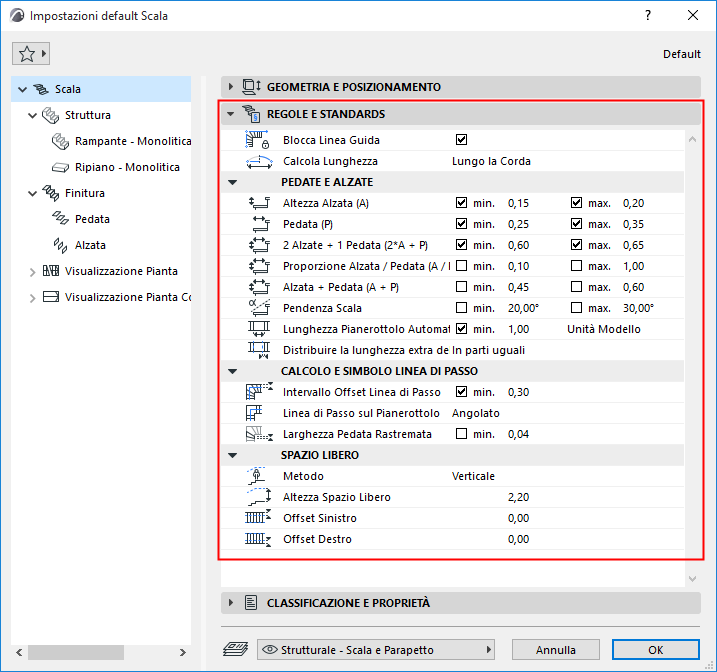The height and width of the screenshot is (672, 717).
Task: Click the Larghezza Pedata Rastremata icon
Action: click(x=259, y=434)
